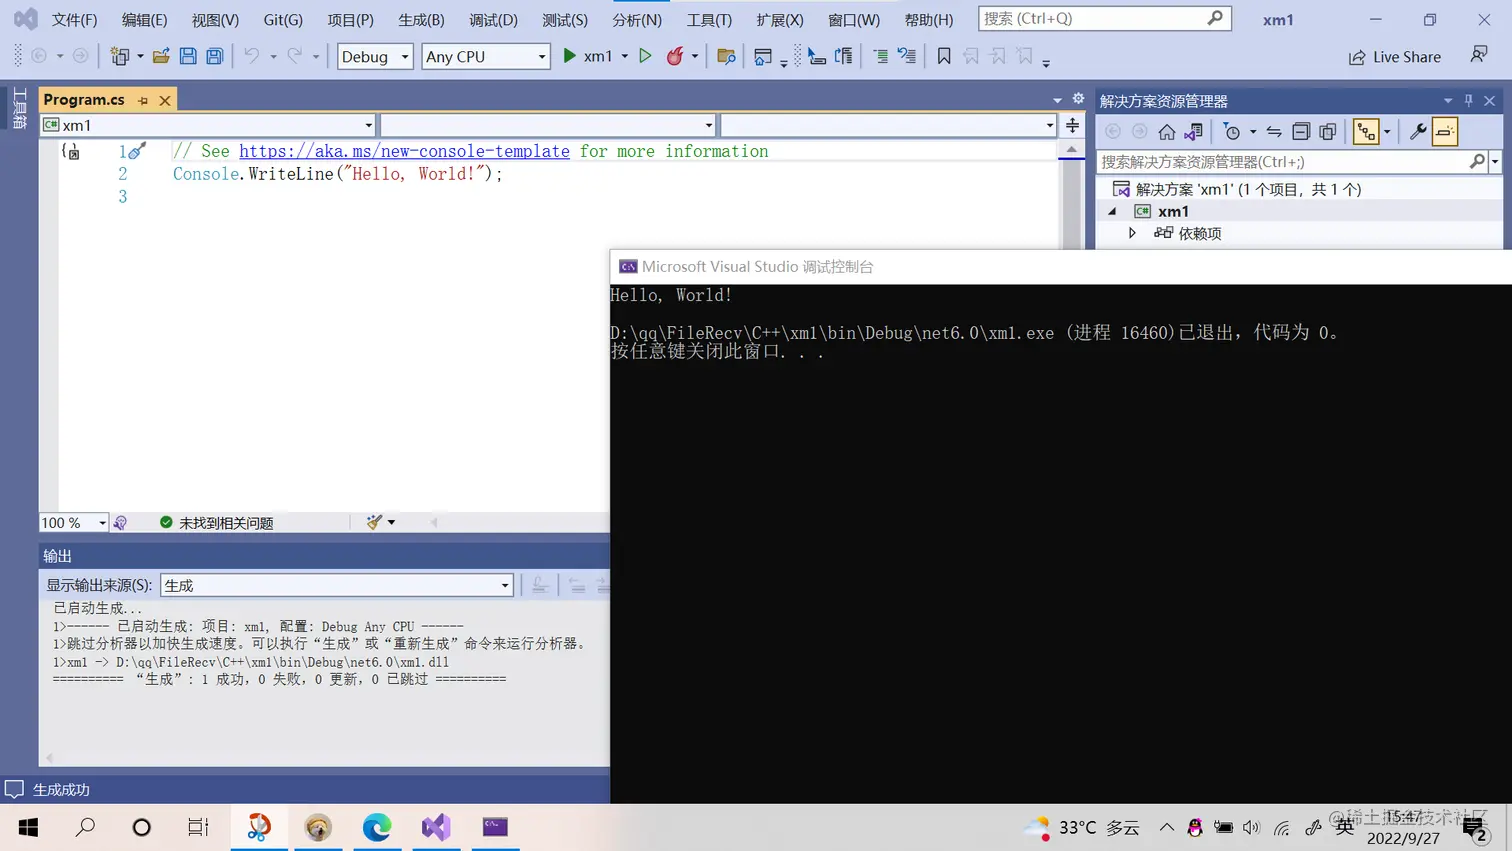The width and height of the screenshot is (1512, 851).
Task: Uncomment selected lines icon
Action: click(907, 57)
